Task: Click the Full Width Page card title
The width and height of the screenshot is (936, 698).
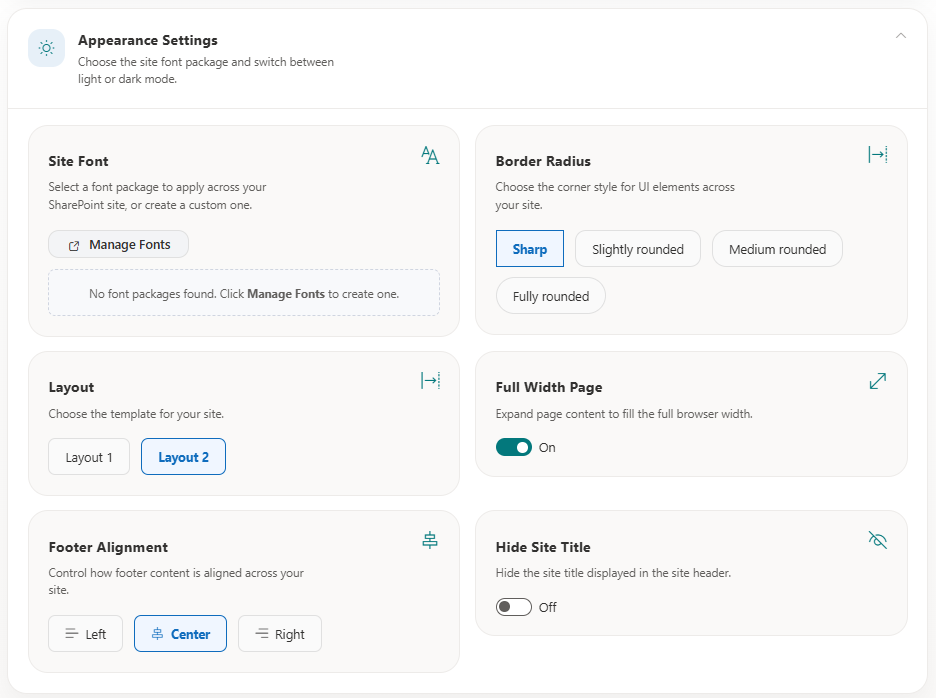Action: point(549,388)
